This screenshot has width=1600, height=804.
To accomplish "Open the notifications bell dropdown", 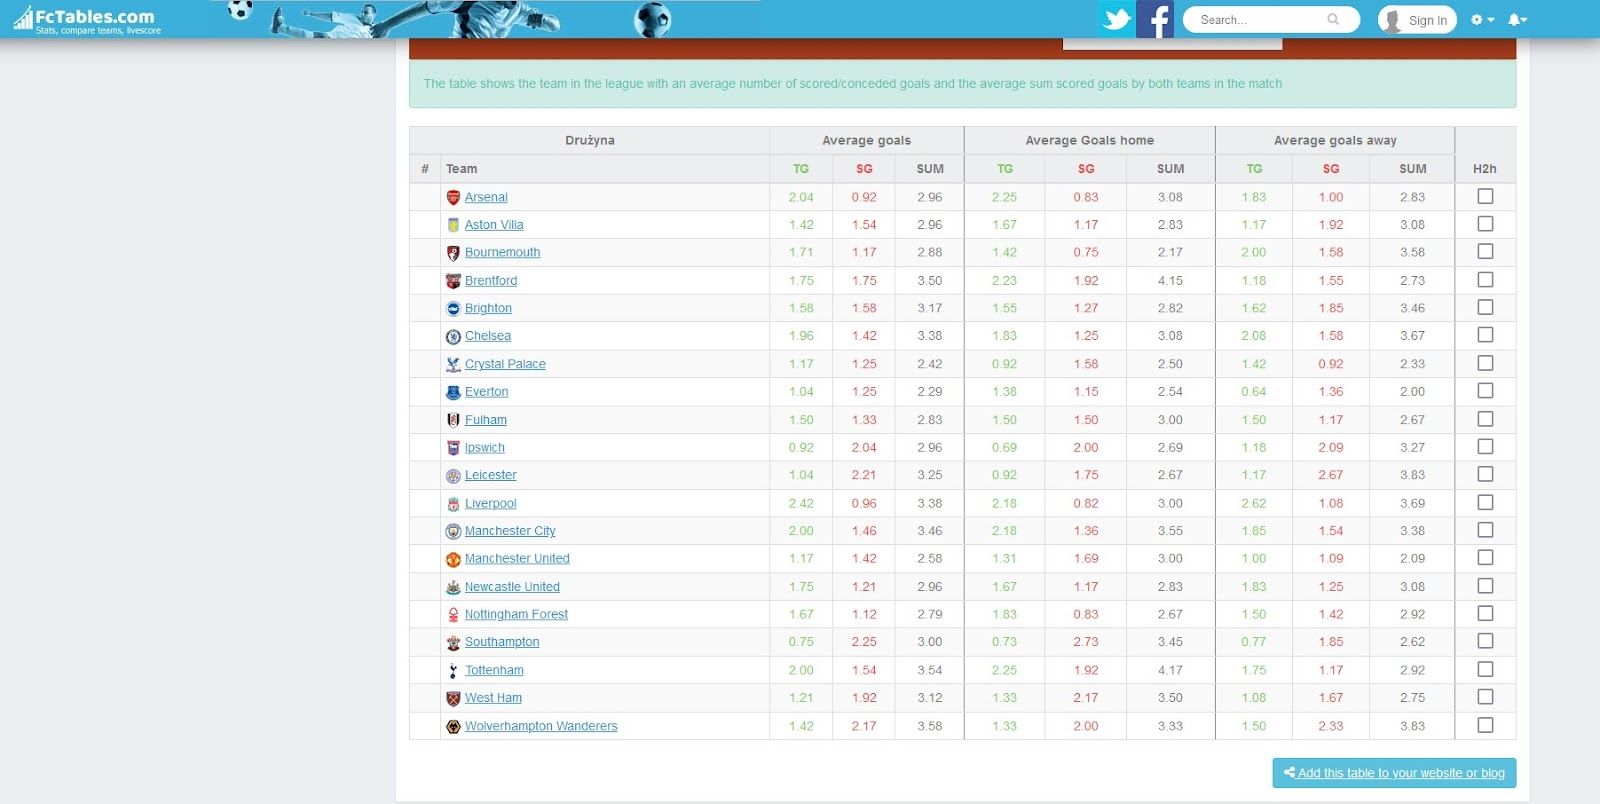I will coord(1517,19).
